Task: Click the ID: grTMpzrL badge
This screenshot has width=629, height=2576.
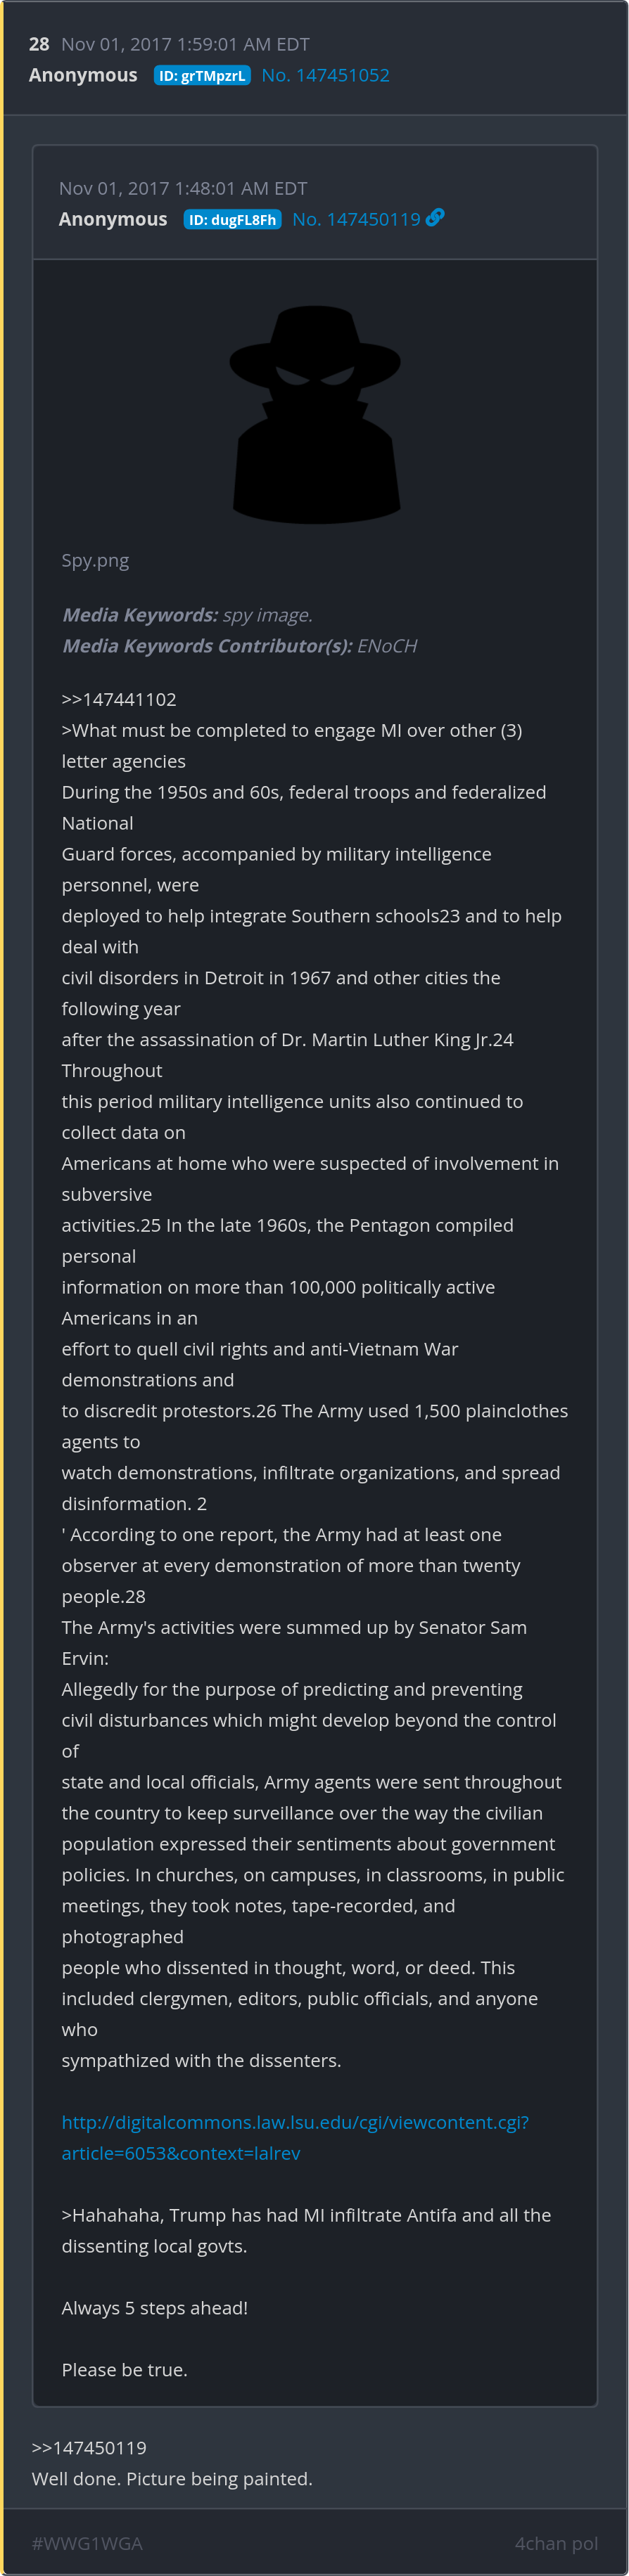Action: [x=202, y=76]
